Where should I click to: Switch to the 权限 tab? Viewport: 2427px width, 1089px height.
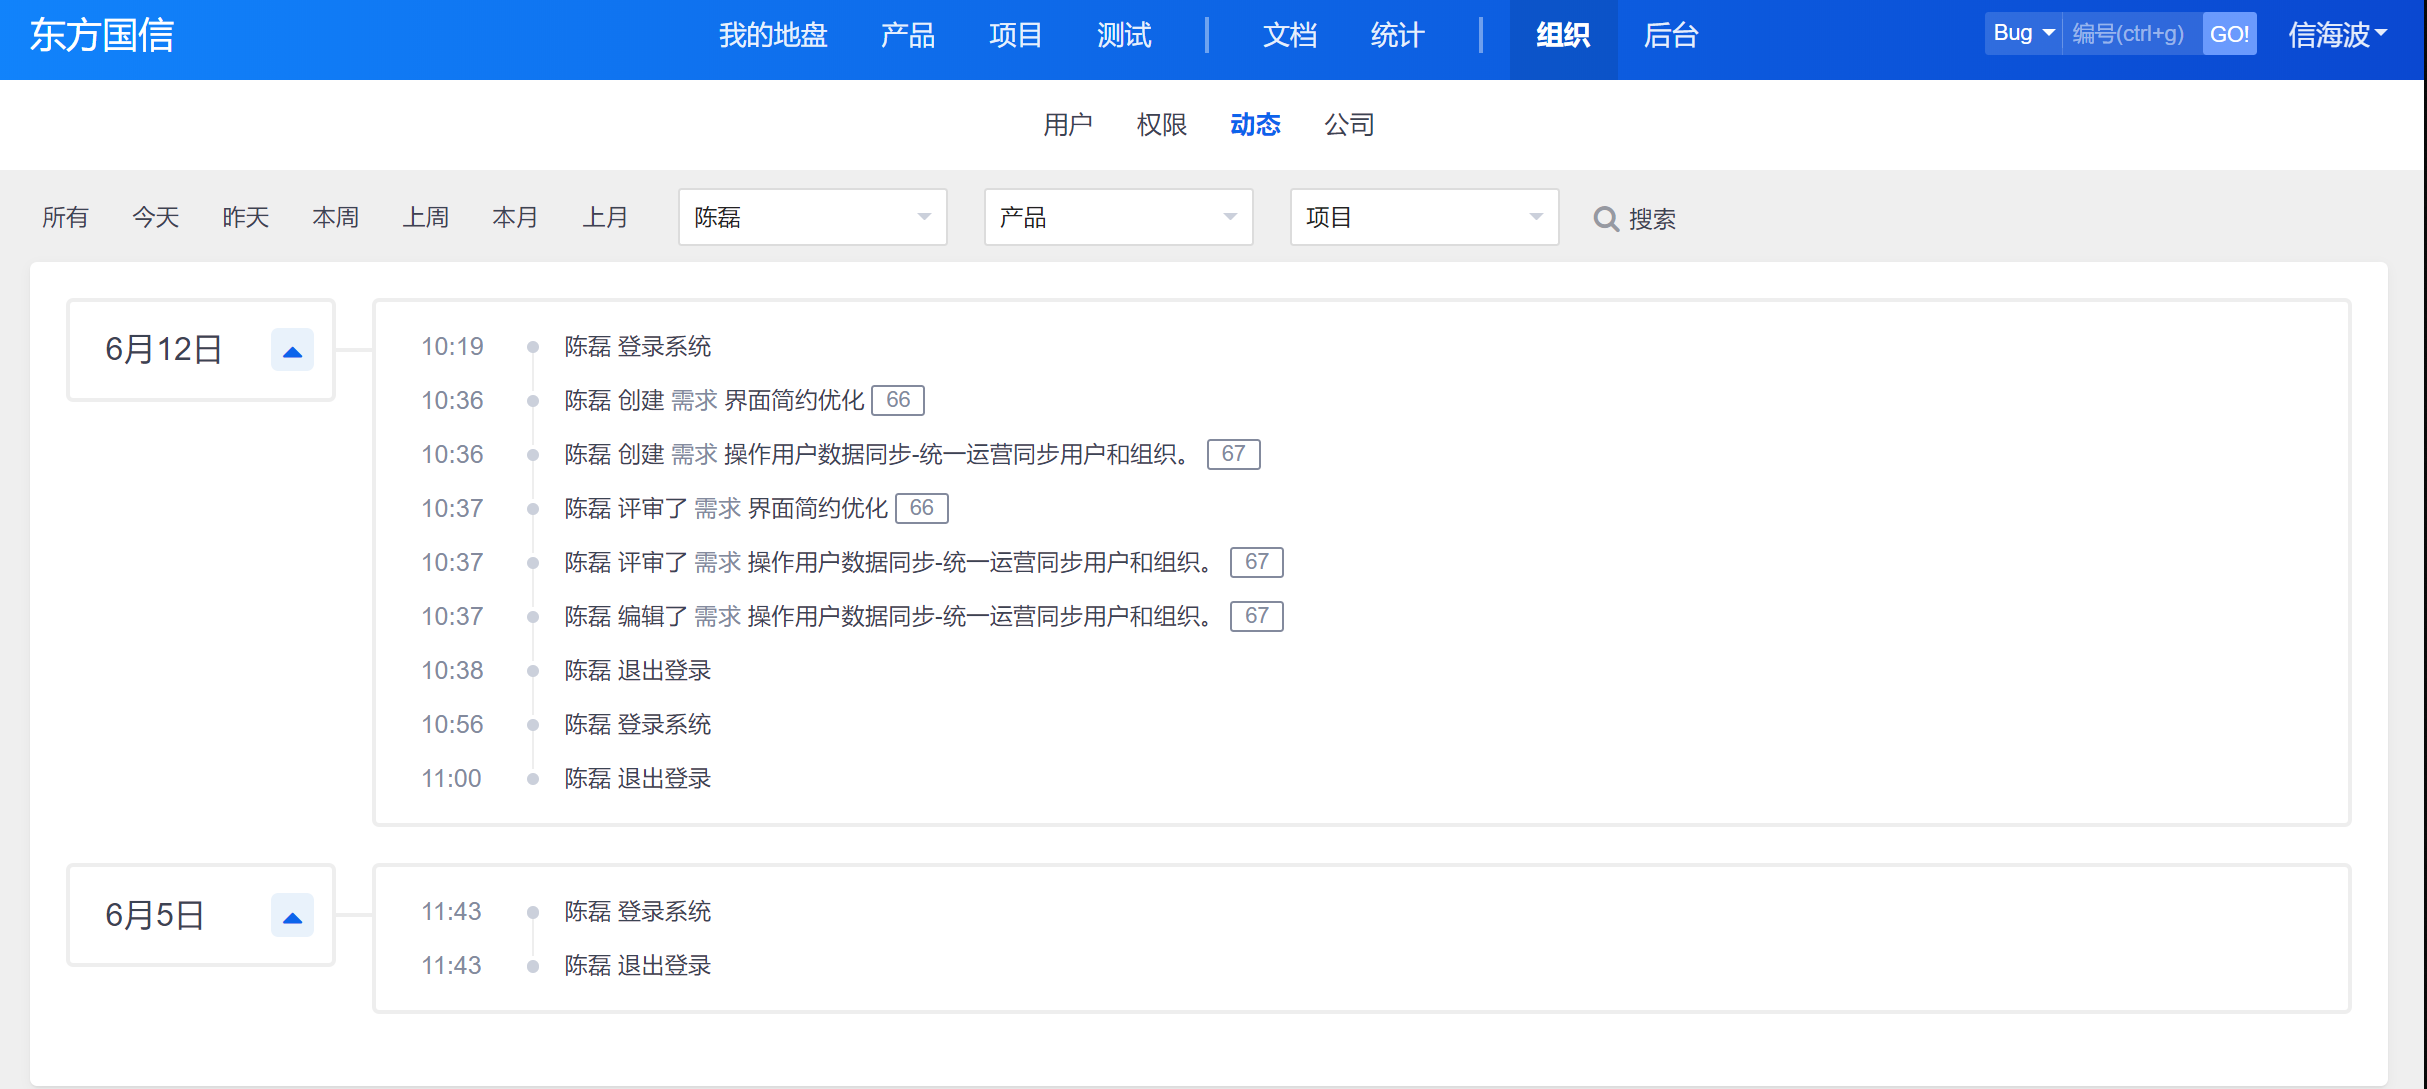(1161, 125)
